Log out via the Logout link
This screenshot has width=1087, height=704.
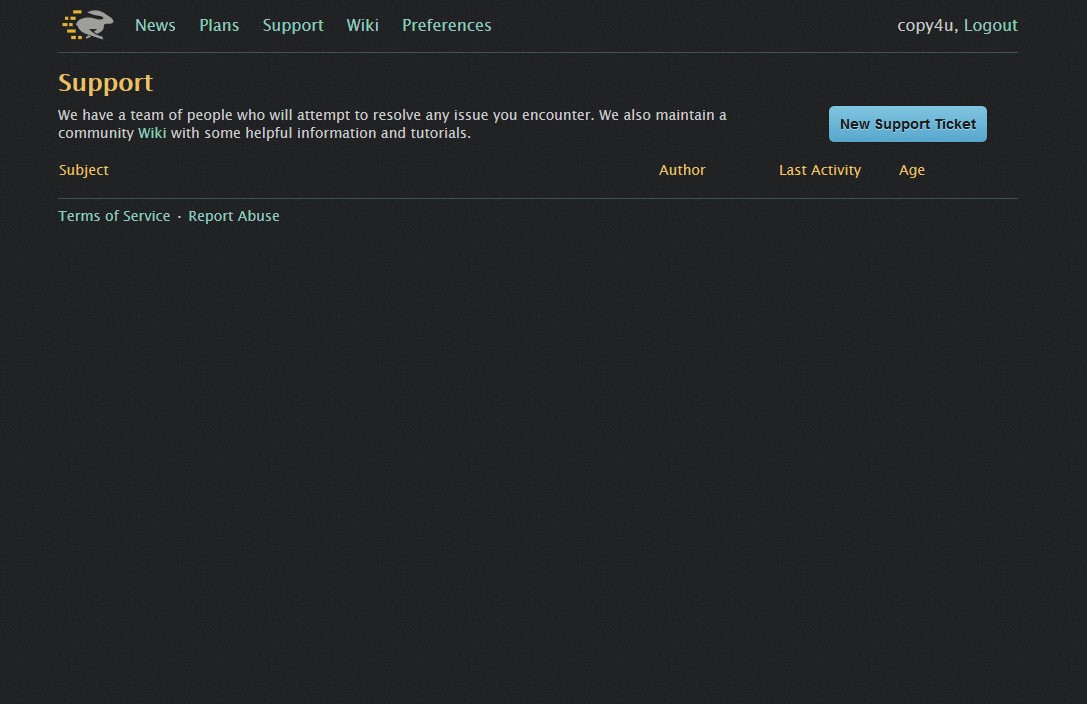pos(991,26)
